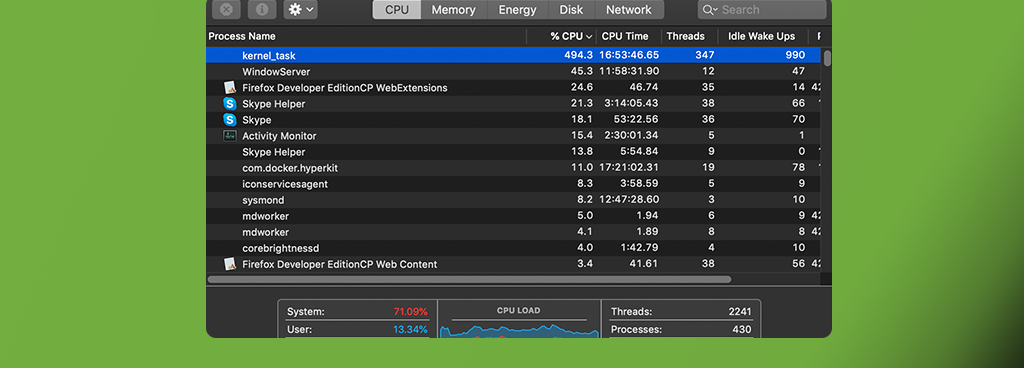The image size is (1024, 368).
Task: Click the Quit process X icon
Action: click(x=226, y=10)
